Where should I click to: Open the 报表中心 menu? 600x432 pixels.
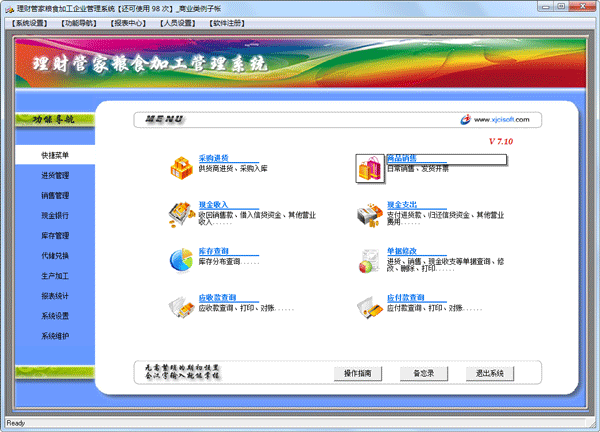point(127,22)
